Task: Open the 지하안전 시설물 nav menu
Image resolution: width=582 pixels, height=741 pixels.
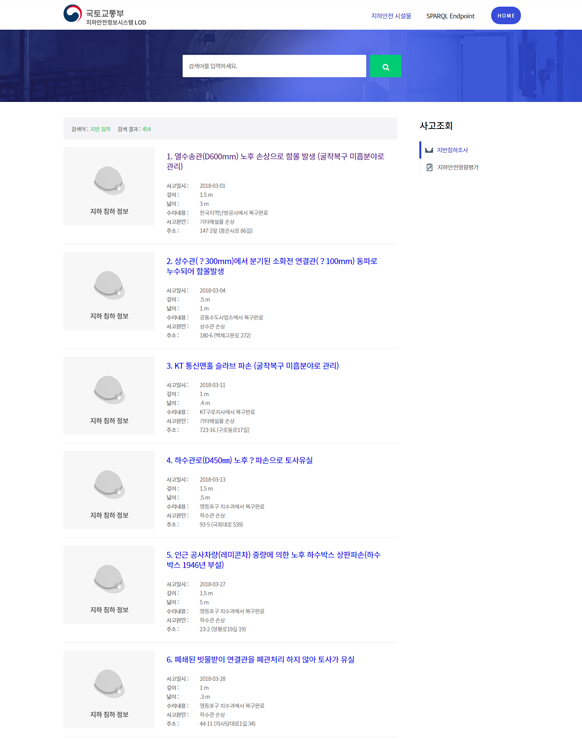Action: pyautogui.click(x=391, y=16)
